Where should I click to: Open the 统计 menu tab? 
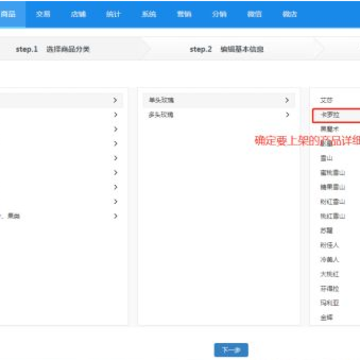(113, 14)
